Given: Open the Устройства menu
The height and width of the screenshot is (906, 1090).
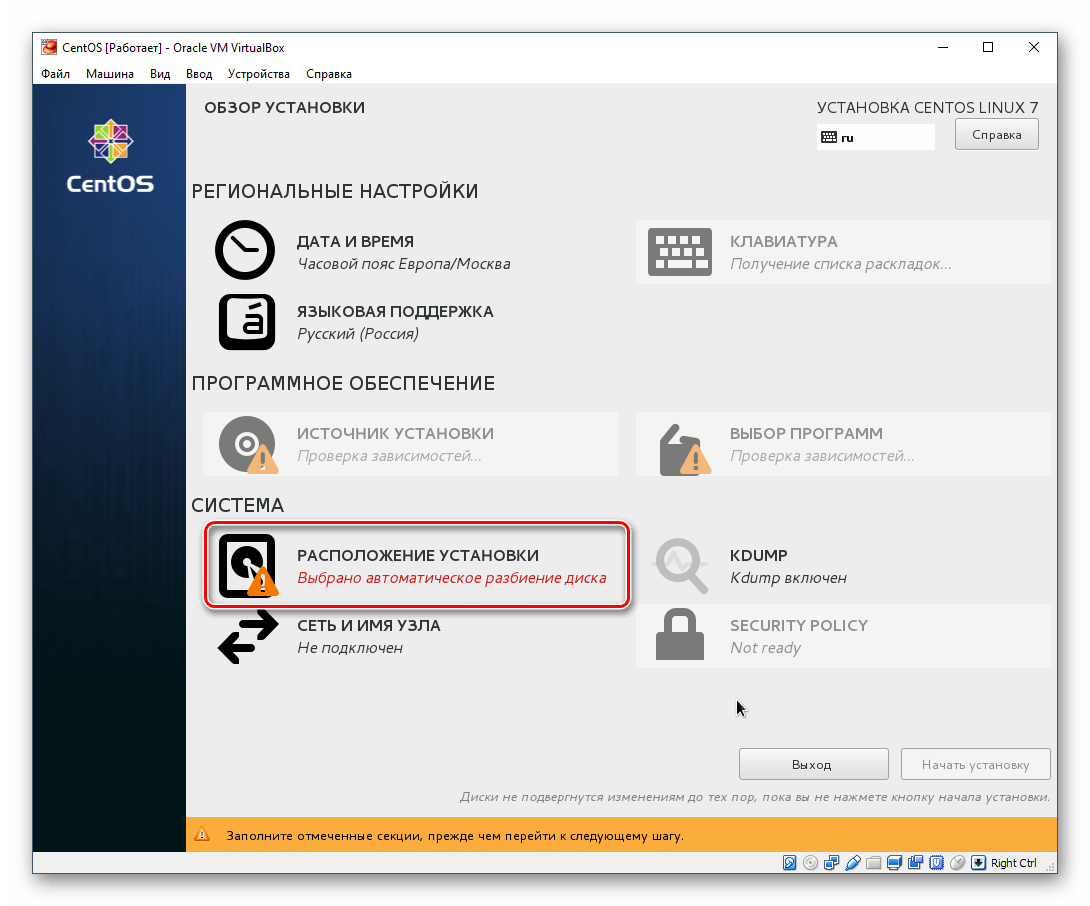Looking at the screenshot, I should click(259, 73).
